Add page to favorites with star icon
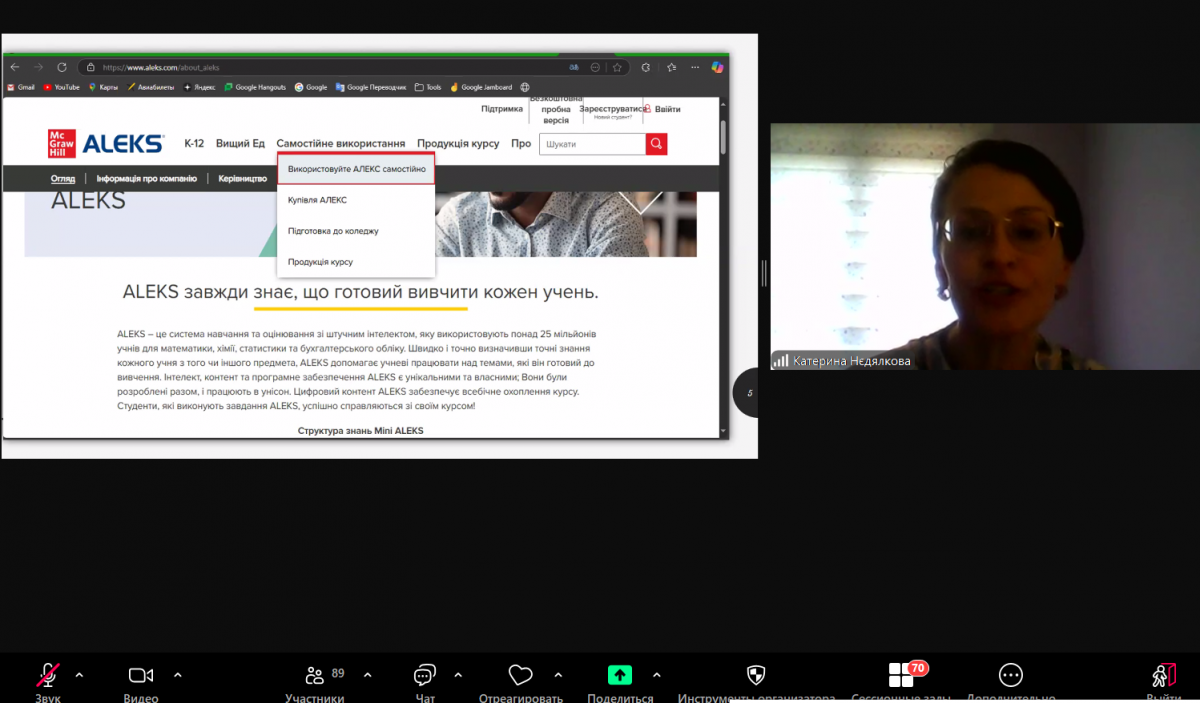Screen dimensions: 1200x703 tap(617, 67)
